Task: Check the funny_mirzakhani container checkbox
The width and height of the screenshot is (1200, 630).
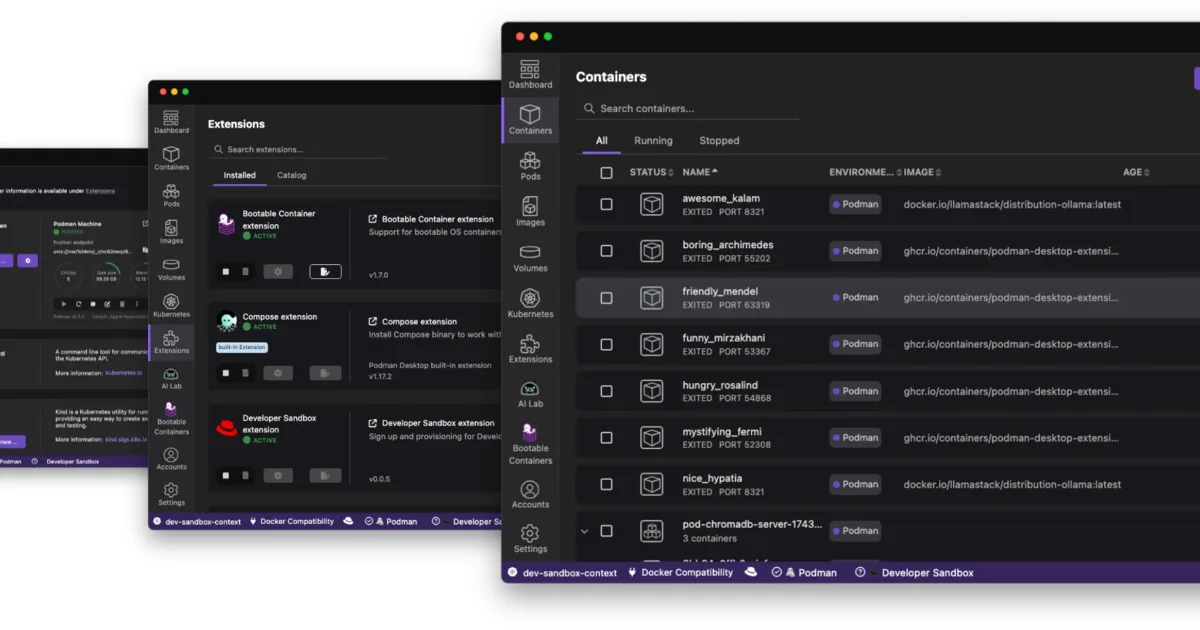Action: (606, 344)
